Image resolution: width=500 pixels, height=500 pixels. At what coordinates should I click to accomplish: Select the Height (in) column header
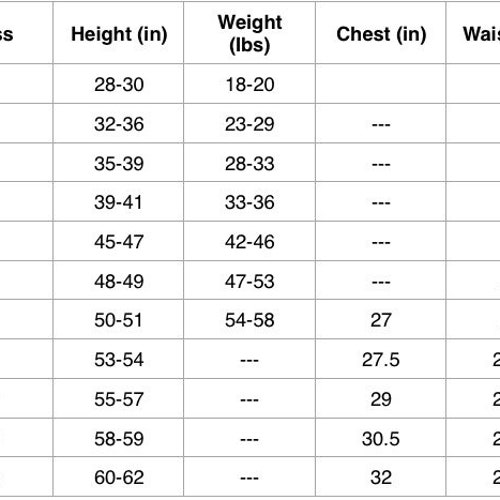click(x=119, y=34)
